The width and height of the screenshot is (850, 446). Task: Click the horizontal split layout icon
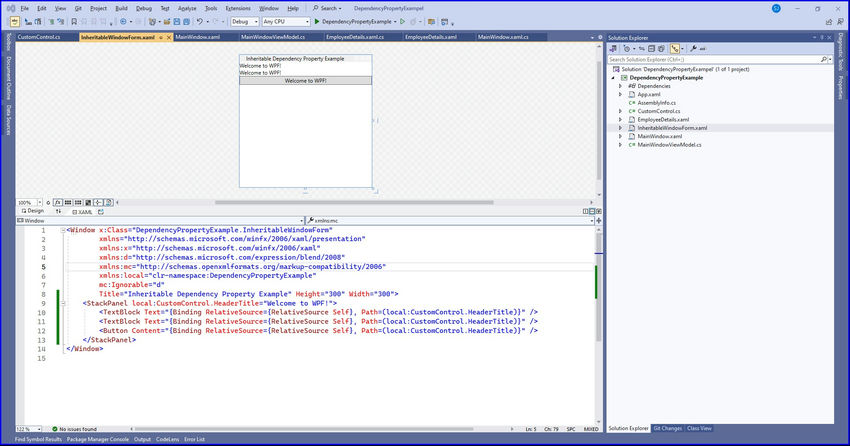click(x=592, y=211)
